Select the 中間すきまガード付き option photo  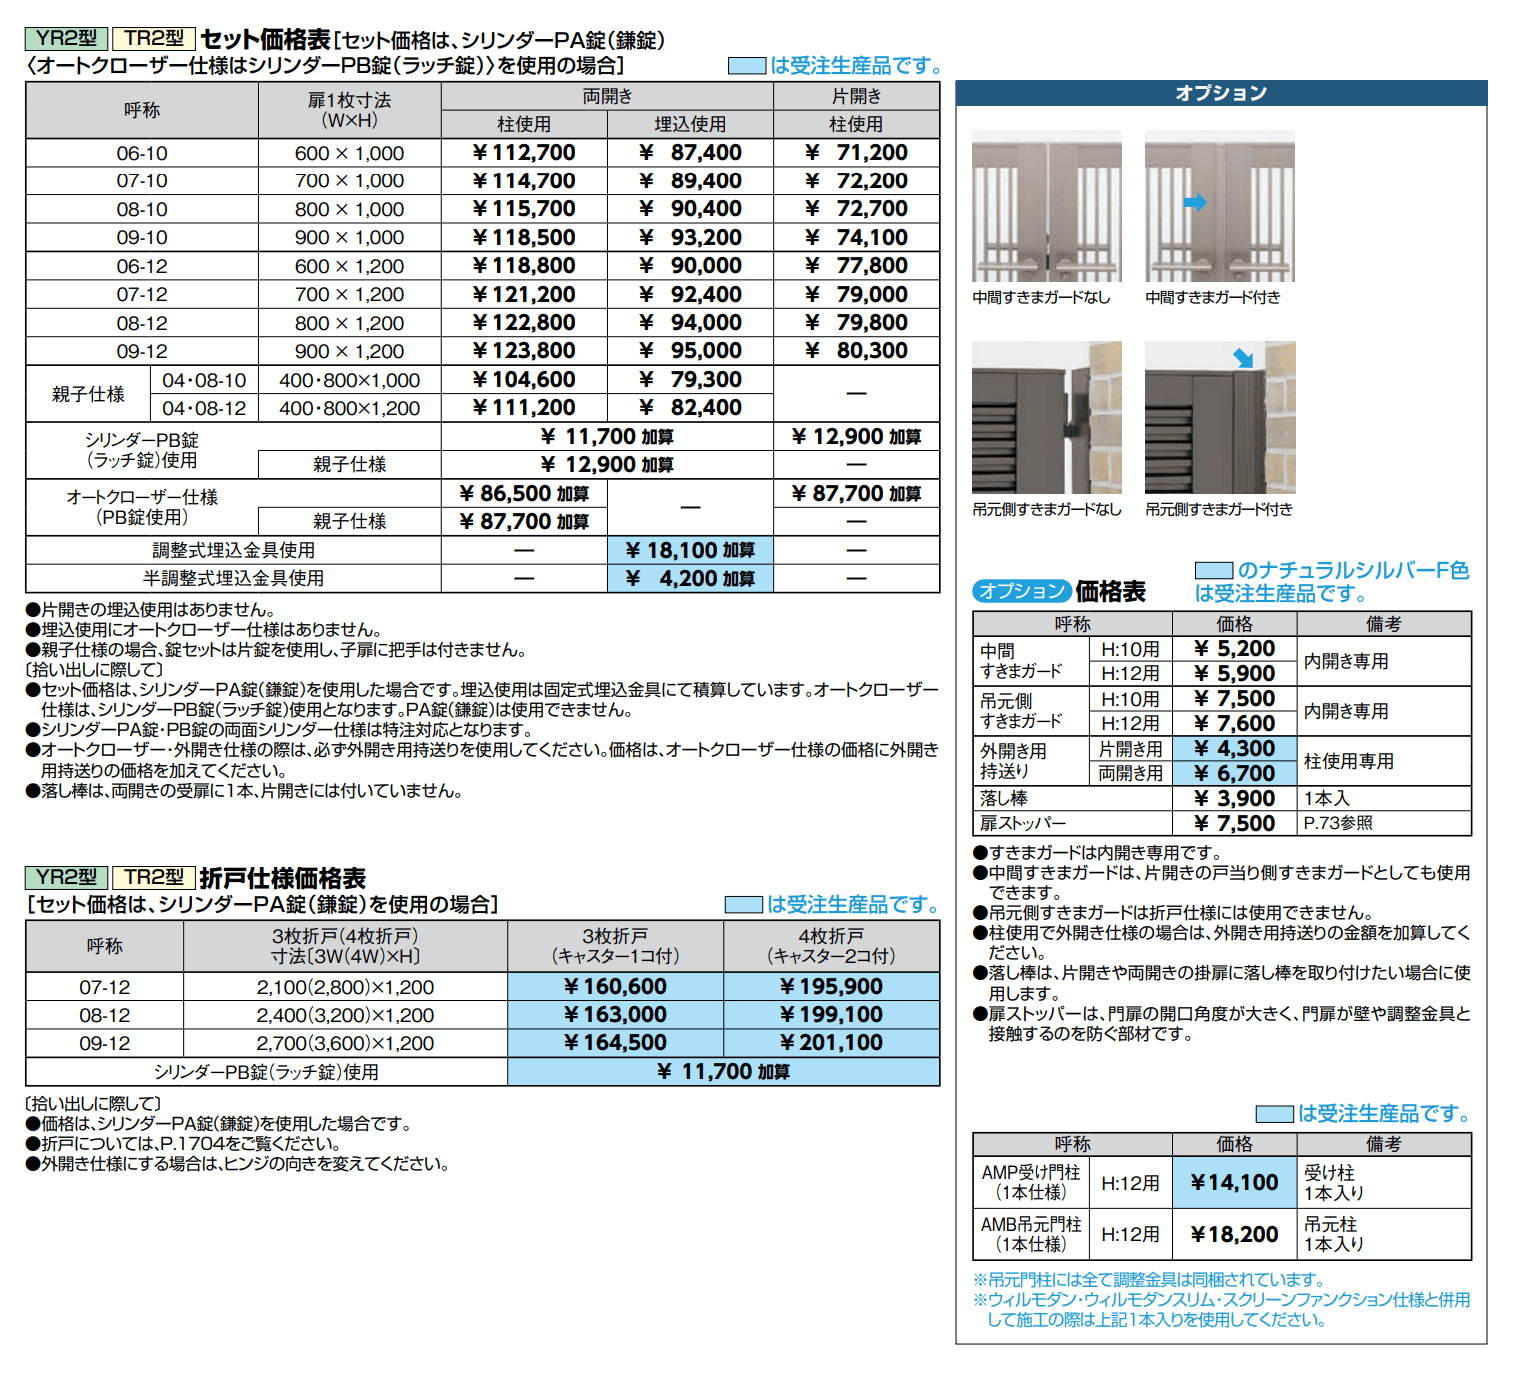(1220, 205)
